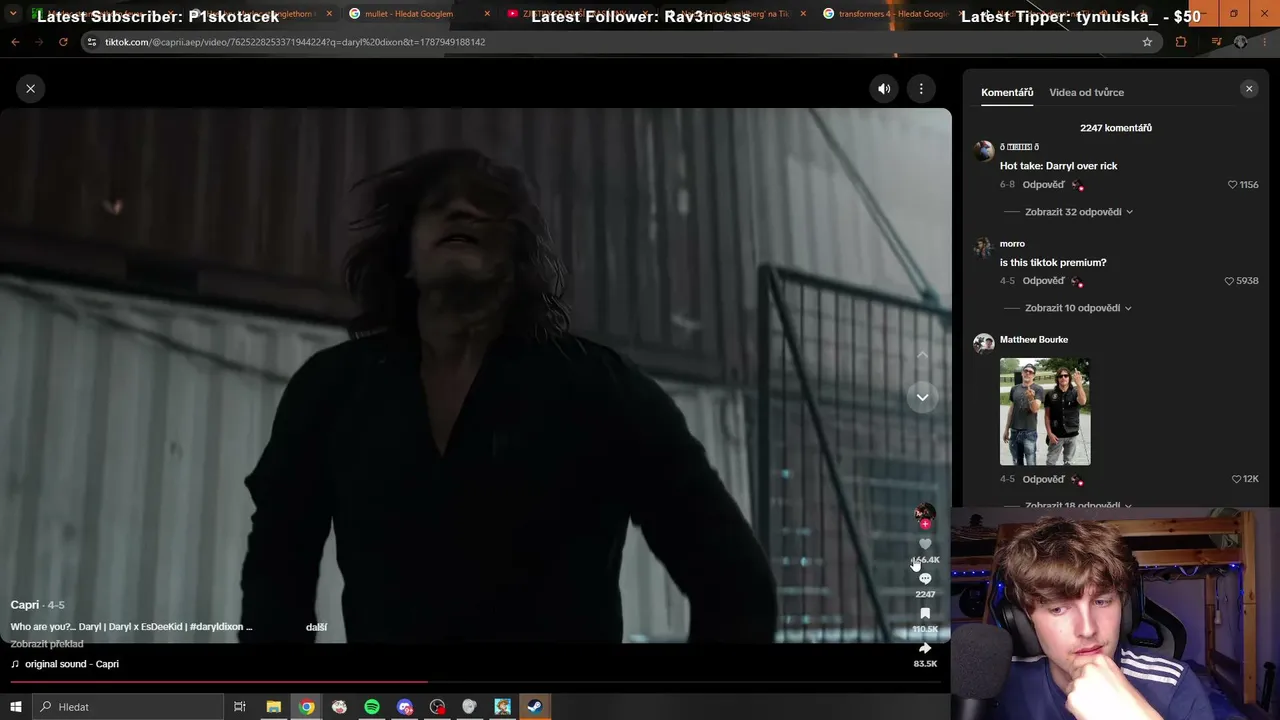Open the Windows Start menu
Screen dimensions: 1280x720
16,707
